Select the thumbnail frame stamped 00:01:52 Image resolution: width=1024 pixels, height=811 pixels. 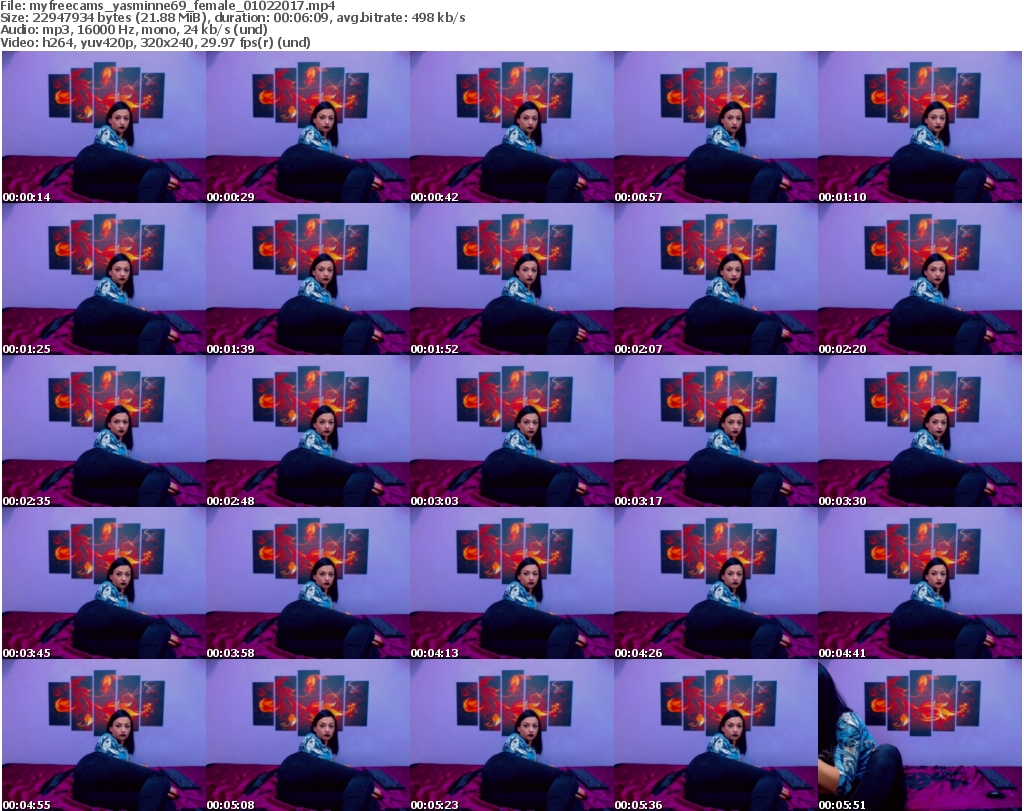point(511,279)
